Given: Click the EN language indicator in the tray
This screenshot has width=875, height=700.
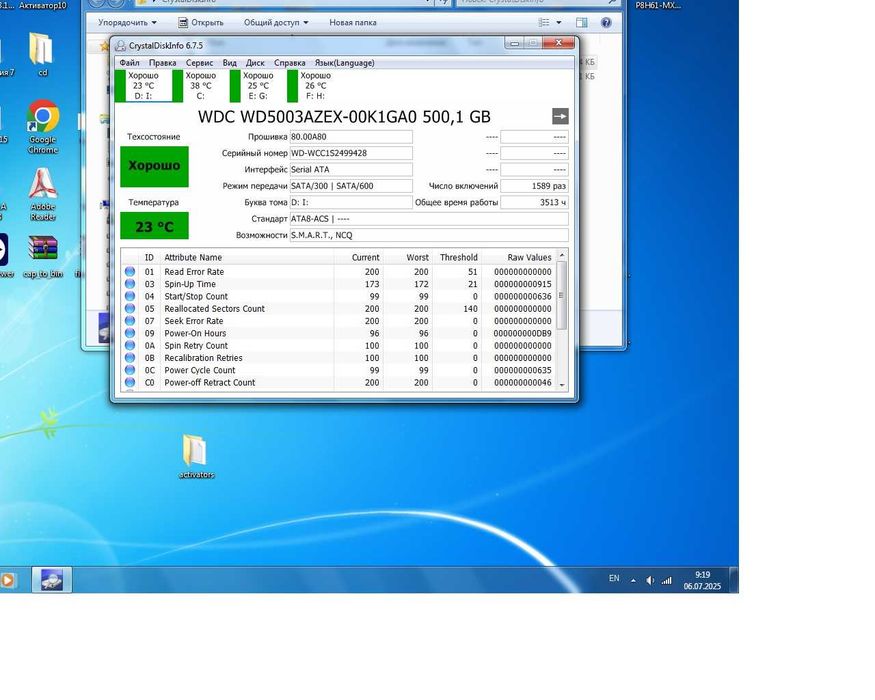Looking at the screenshot, I should coord(614,579).
